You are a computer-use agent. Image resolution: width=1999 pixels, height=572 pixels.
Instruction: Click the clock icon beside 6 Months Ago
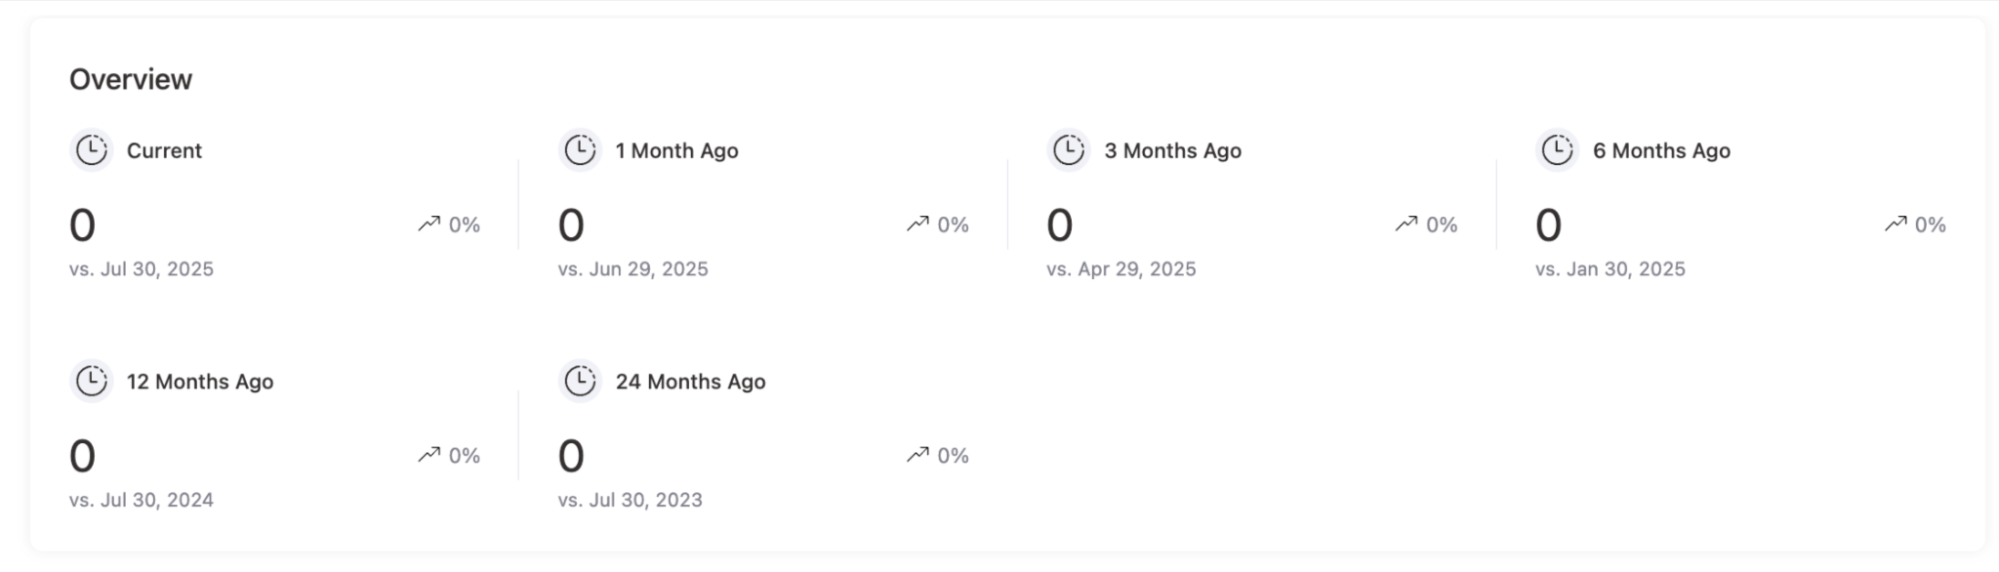click(x=1557, y=151)
